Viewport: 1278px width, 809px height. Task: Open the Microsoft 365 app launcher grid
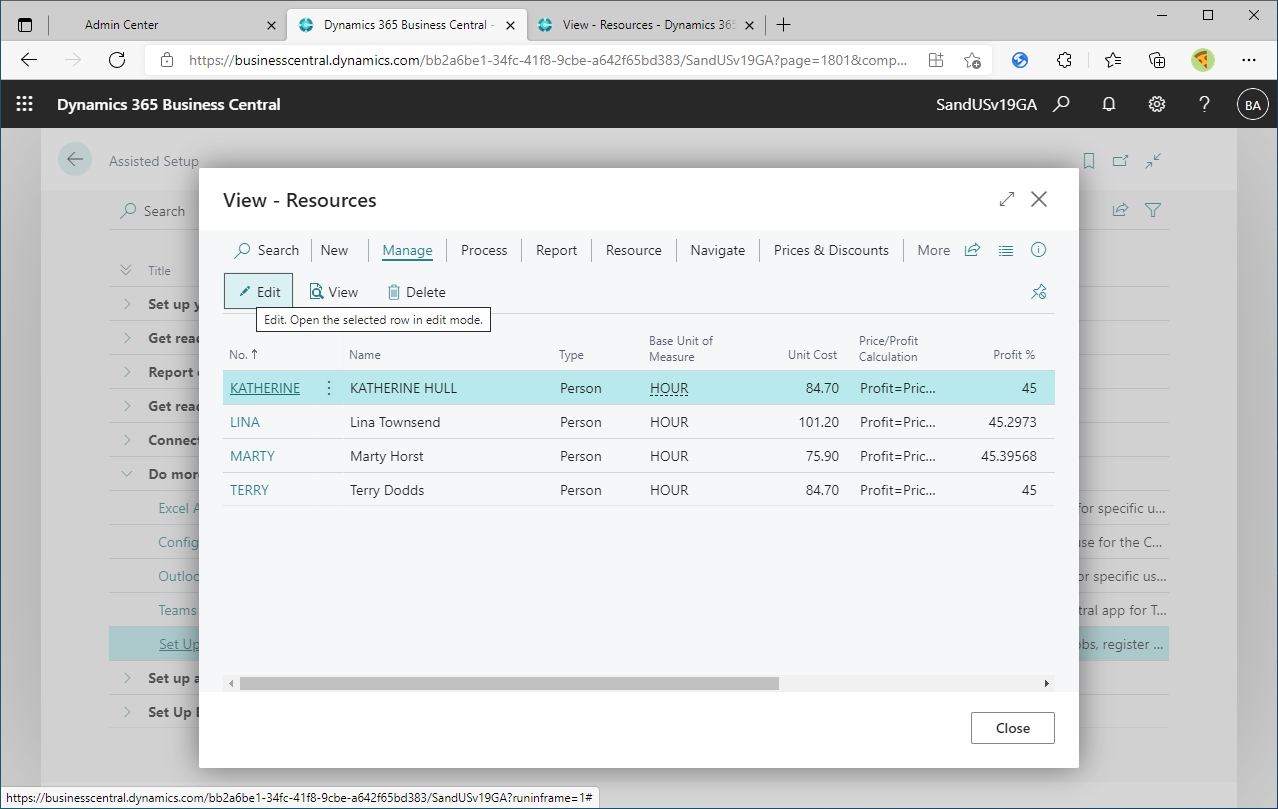(24, 104)
